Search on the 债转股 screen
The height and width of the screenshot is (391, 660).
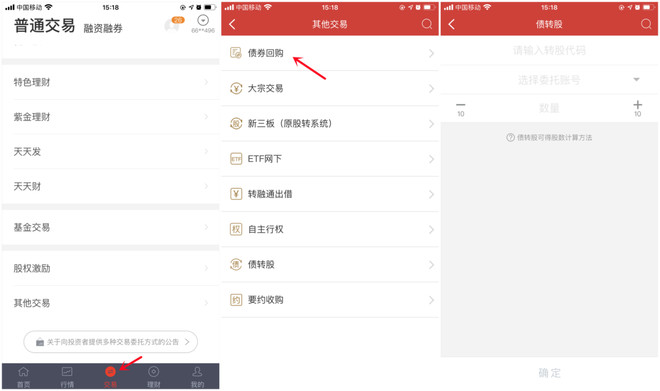click(646, 24)
